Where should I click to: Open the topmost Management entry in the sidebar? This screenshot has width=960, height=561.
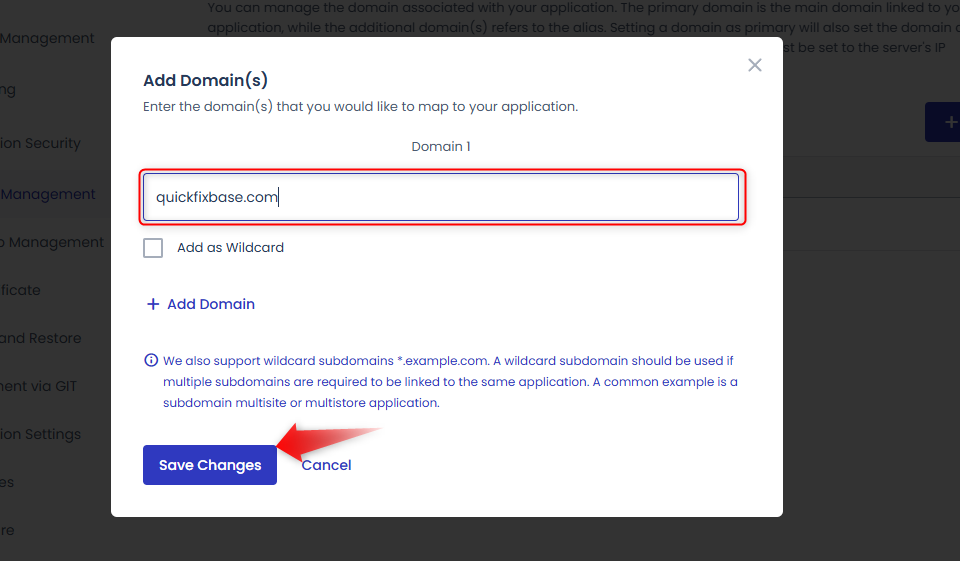pyautogui.click(x=47, y=38)
